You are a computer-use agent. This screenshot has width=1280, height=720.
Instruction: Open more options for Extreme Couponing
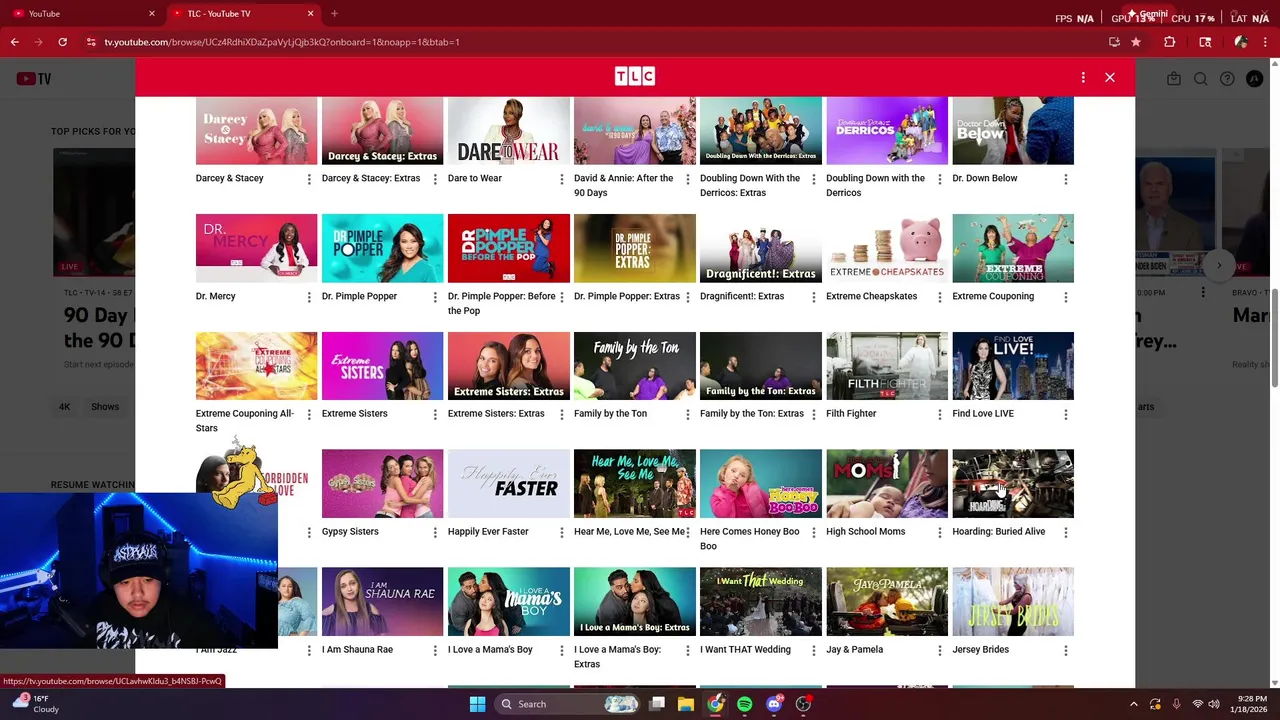[x=1065, y=297]
